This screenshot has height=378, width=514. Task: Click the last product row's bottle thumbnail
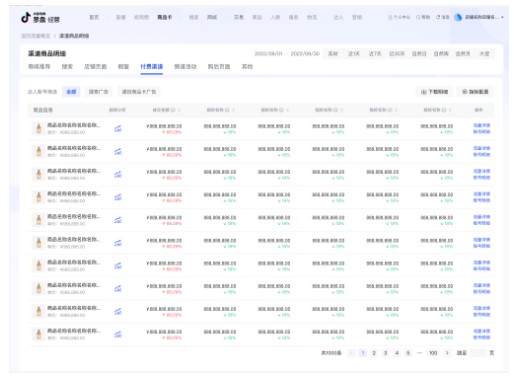tap(39, 334)
